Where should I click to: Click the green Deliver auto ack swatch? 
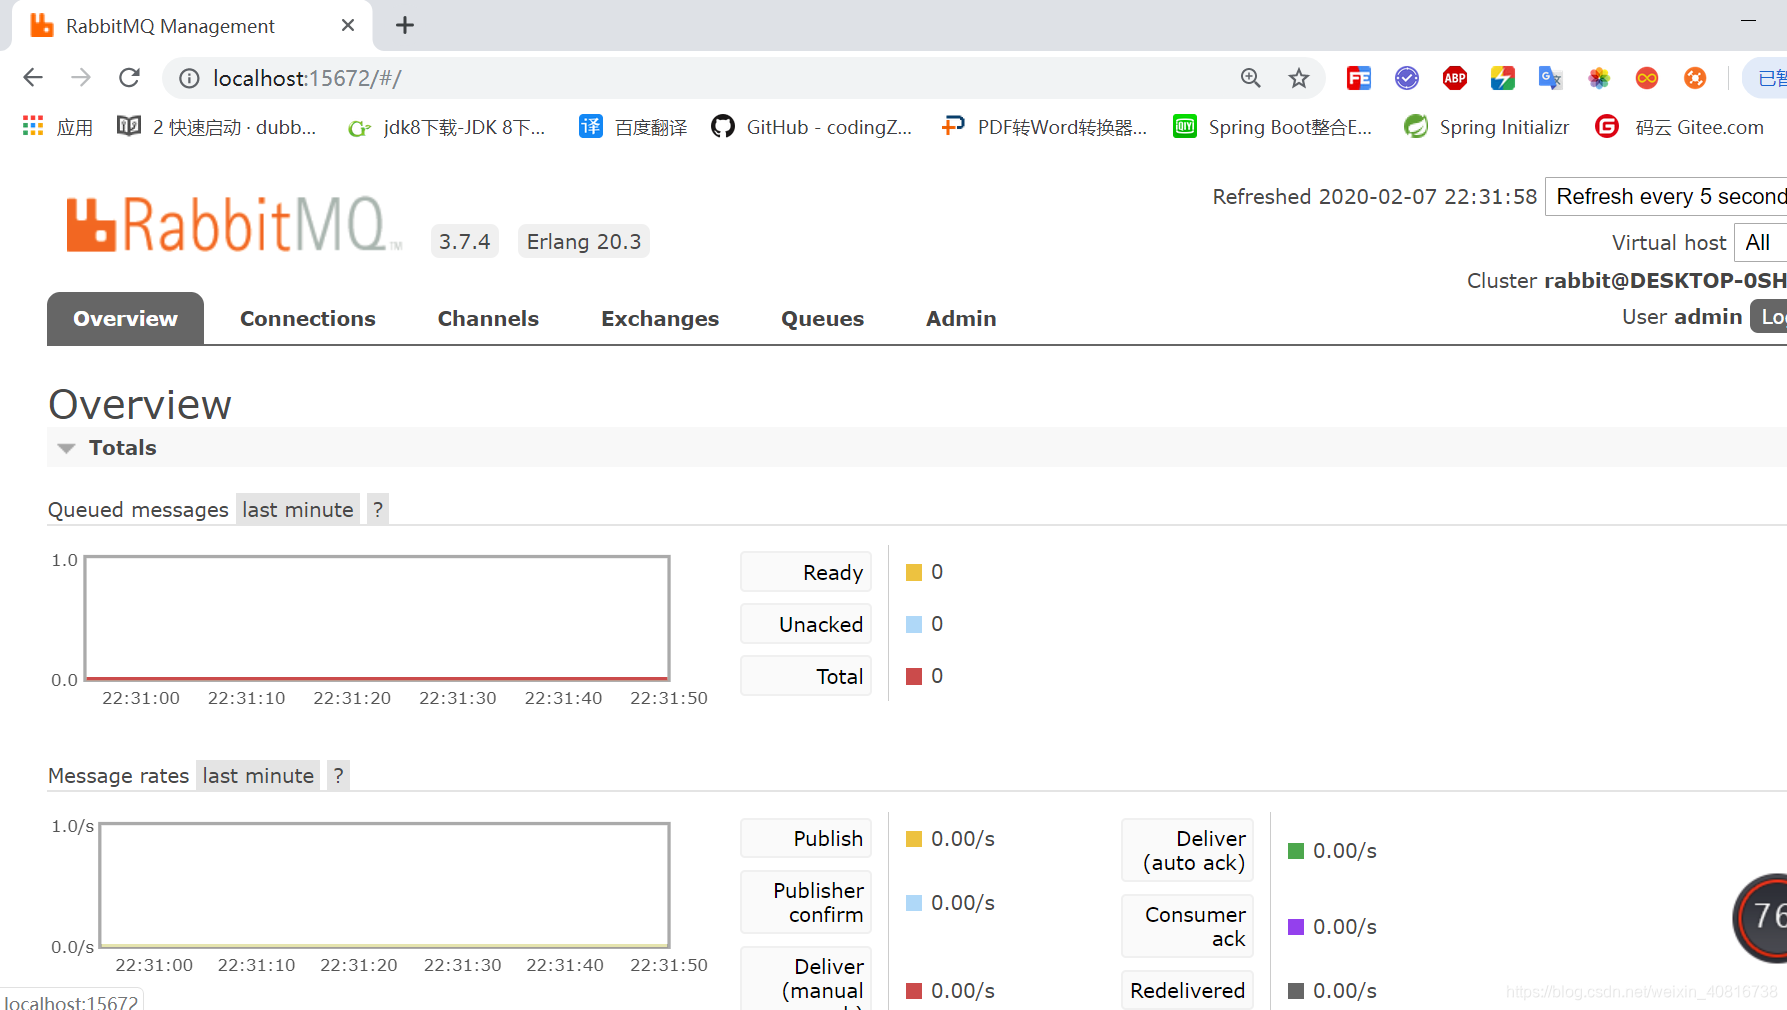(x=1296, y=851)
